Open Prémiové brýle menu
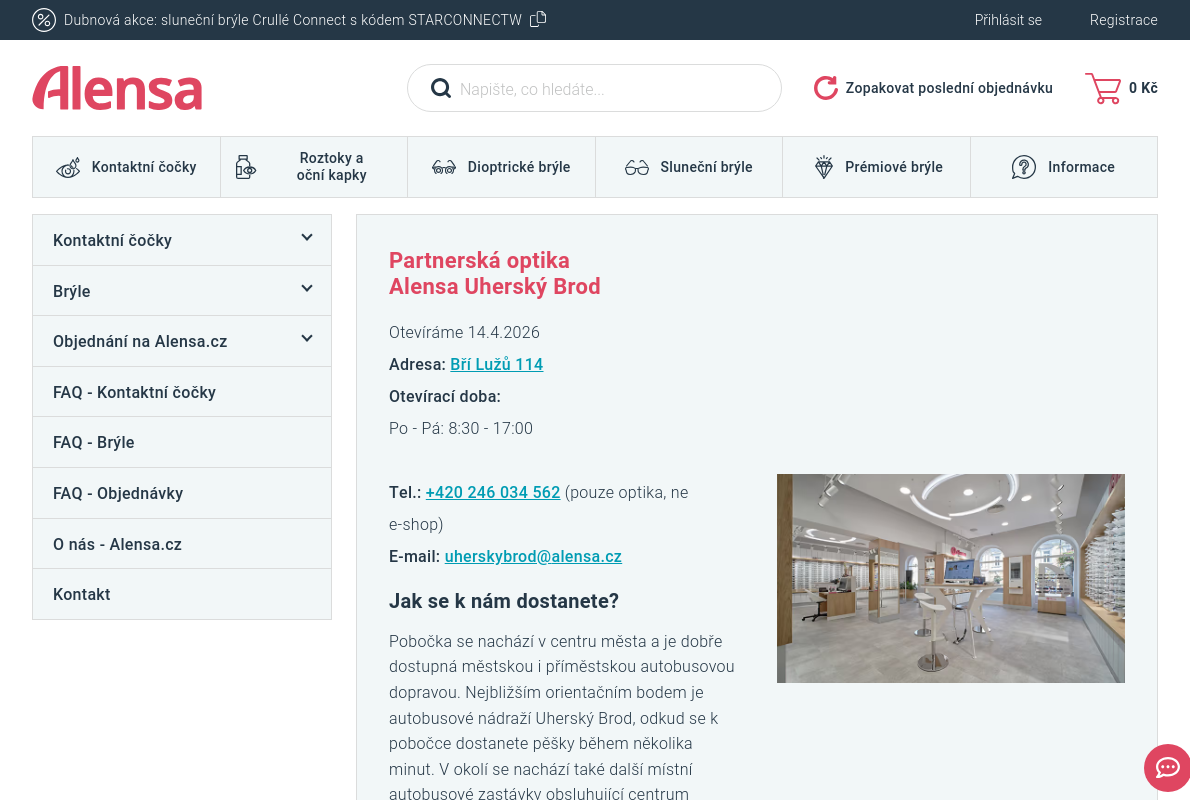Screen dimensions: 1200x800 (877, 167)
